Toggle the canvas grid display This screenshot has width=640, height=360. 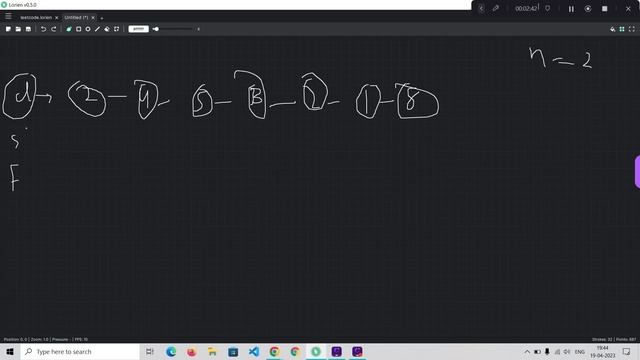[x=622, y=29]
